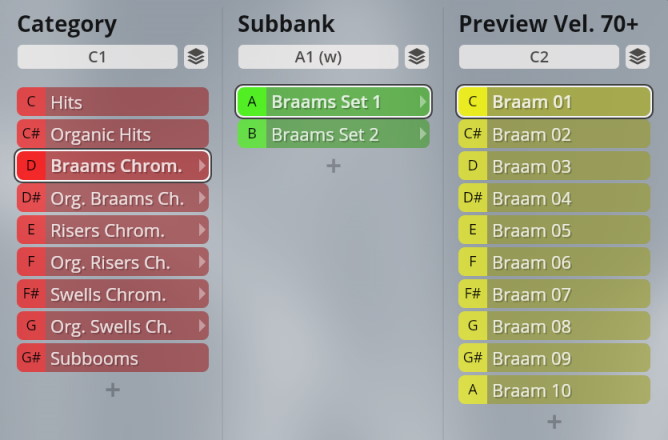Screen dimensions: 668x440
Task: Select the Subbooms category
Action: point(113,358)
